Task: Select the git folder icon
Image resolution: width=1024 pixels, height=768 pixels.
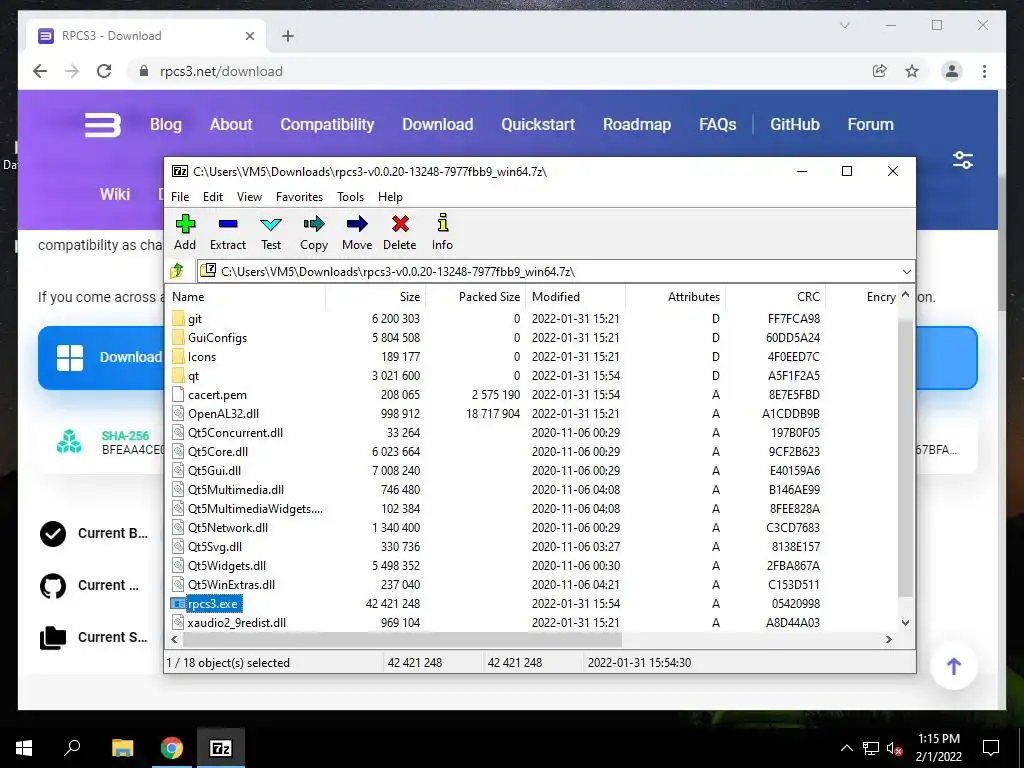Action: tap(178, 319)
